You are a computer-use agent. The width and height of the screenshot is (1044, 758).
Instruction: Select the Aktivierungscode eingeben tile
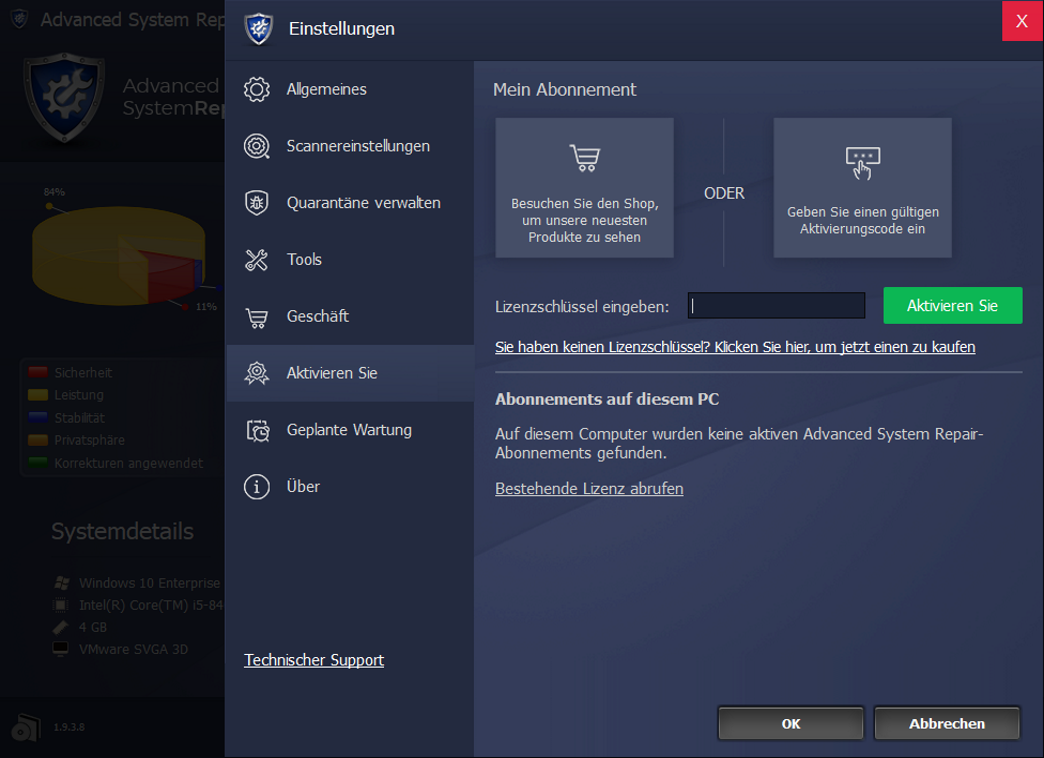(863, 188)
